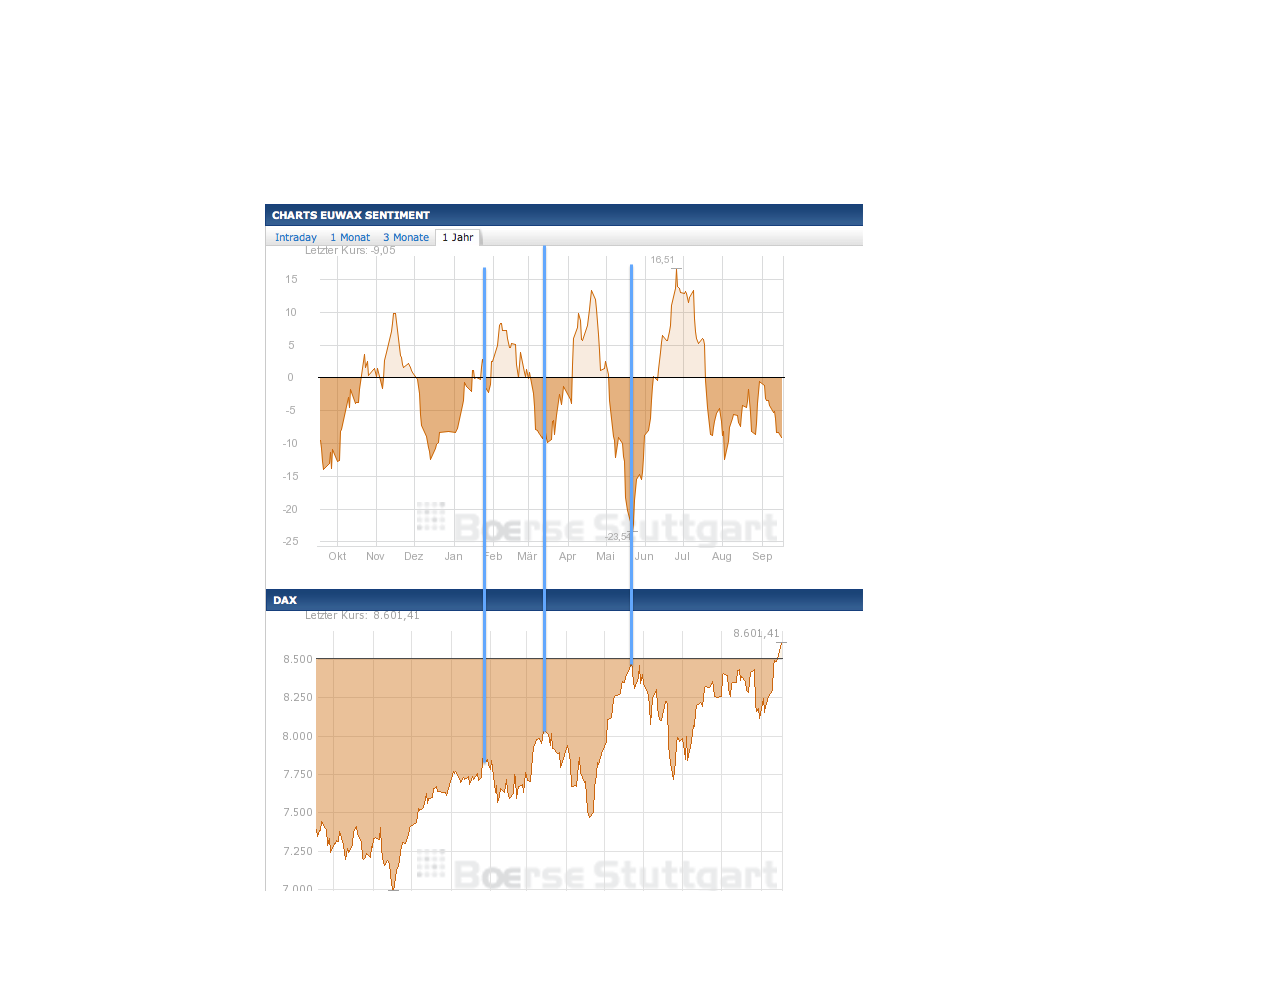Click the Boerse Stuttgart dot-grid logo in sentiment chart
This screenshot has height=988, width=1286.
[431, 516]
